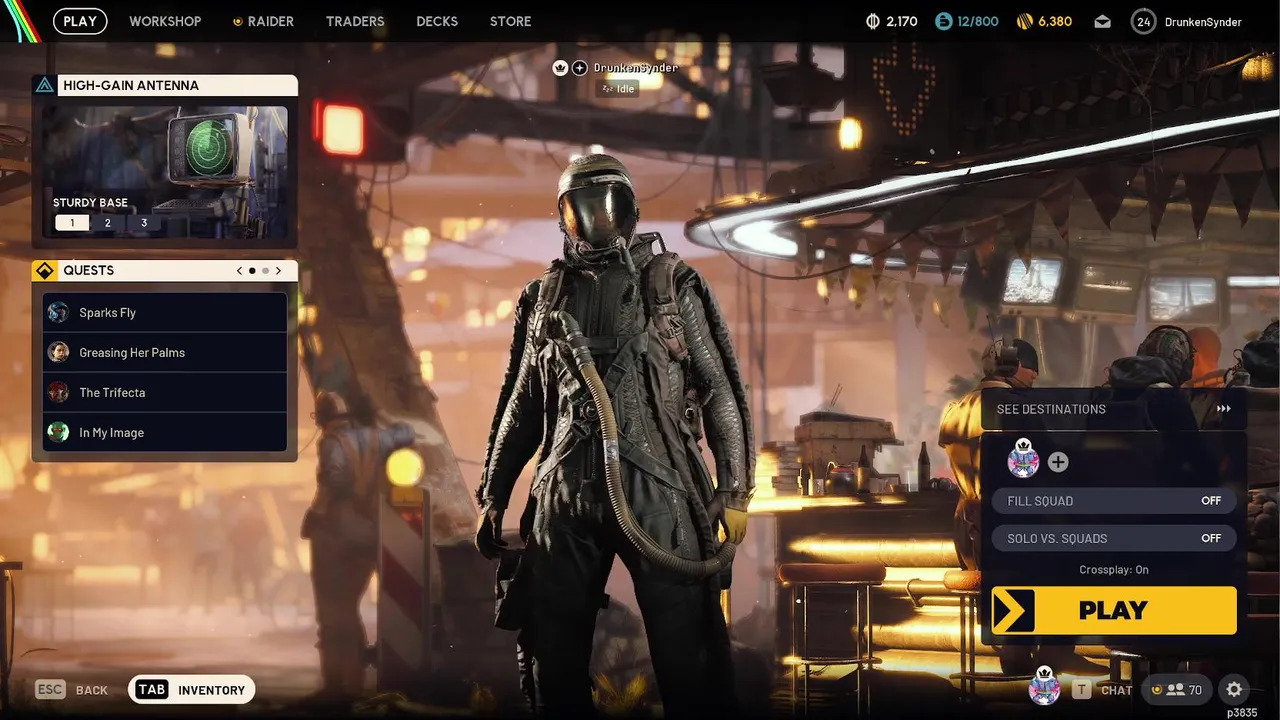This screenshot has width=1280, height=720.
Task: Click the ESC key icon
Action: pyautogui.click(x=50, y=689)
